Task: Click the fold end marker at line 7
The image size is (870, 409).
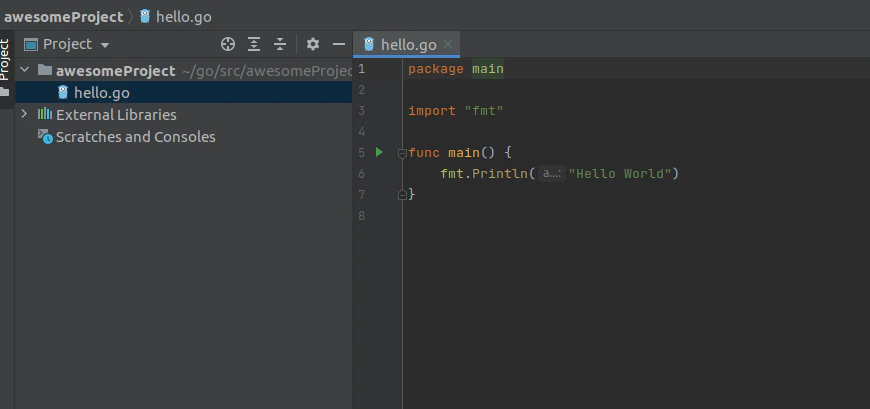Action: 402,195
